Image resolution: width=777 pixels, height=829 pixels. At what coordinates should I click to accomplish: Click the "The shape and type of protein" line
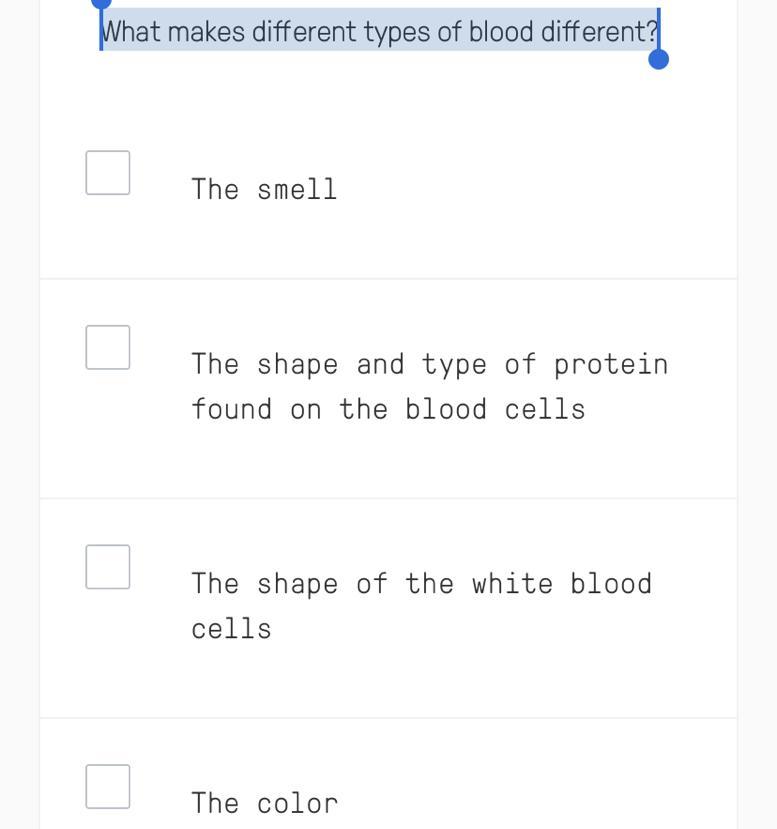pyautogui.click(x=429, y=364)
